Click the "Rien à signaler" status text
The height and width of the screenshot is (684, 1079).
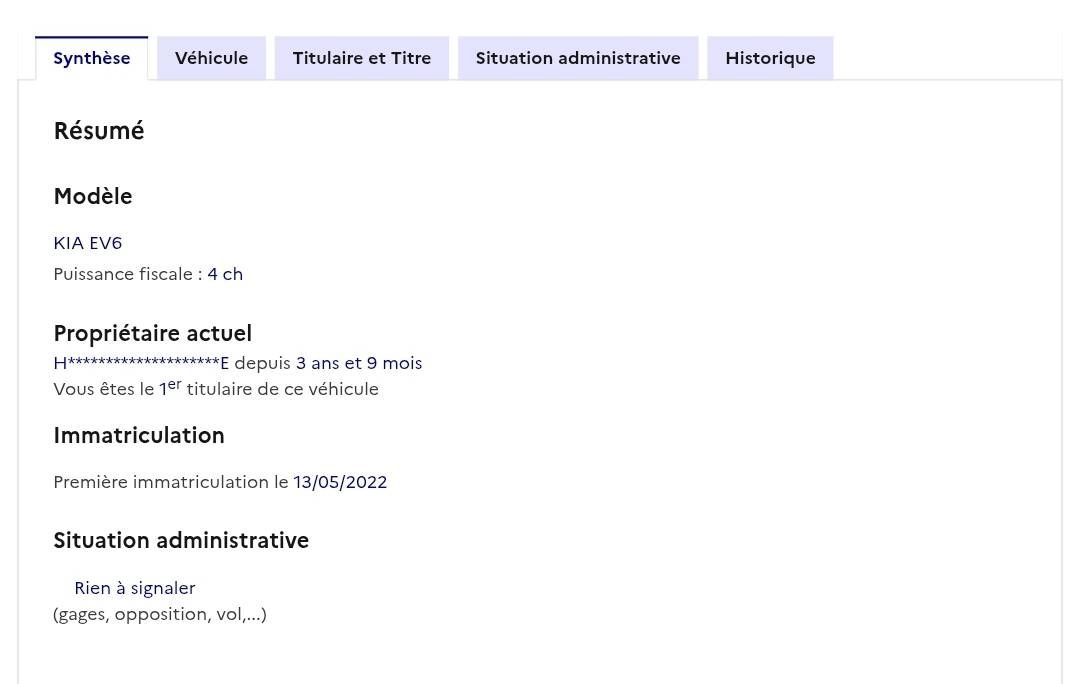point(134,588)
